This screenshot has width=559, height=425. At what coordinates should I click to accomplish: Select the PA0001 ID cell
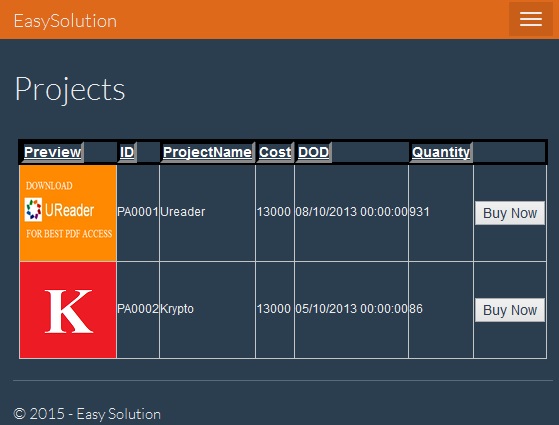[x=138, y=213]
